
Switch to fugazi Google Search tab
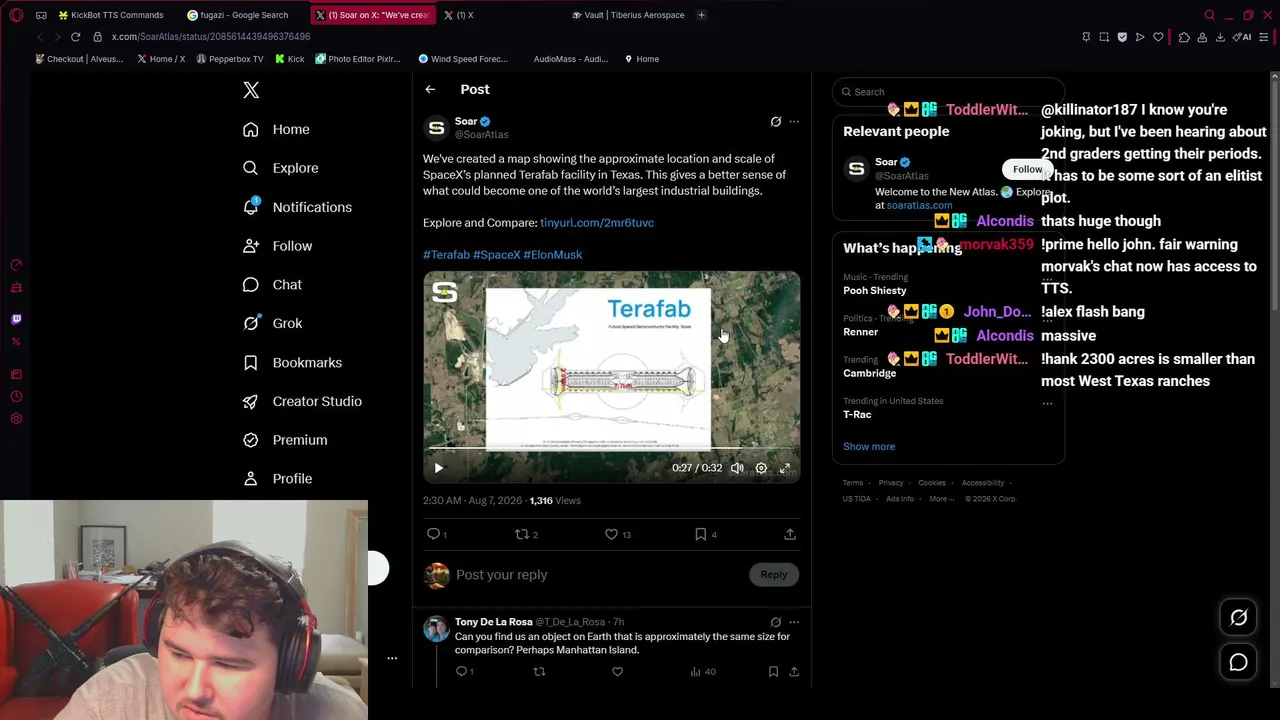click(x=238, y=15)
